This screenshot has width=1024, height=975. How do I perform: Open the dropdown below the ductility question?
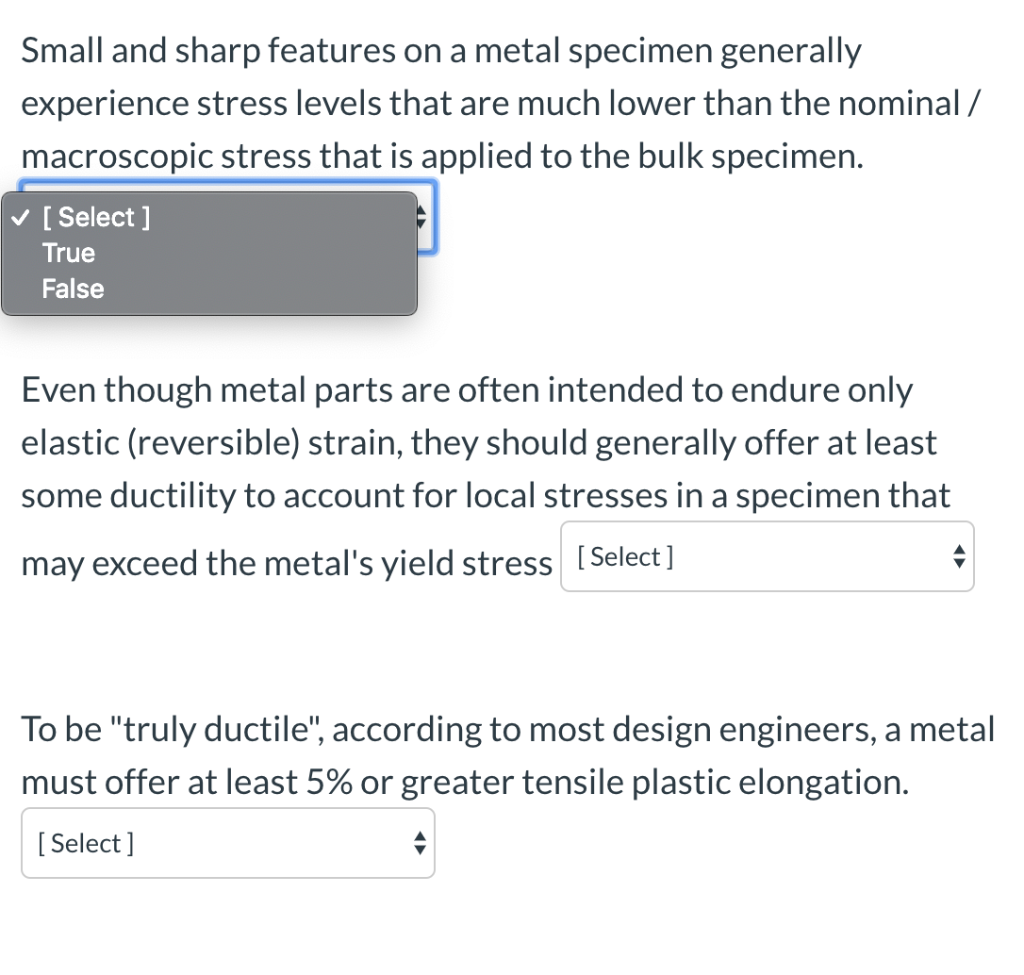[228, 843]
